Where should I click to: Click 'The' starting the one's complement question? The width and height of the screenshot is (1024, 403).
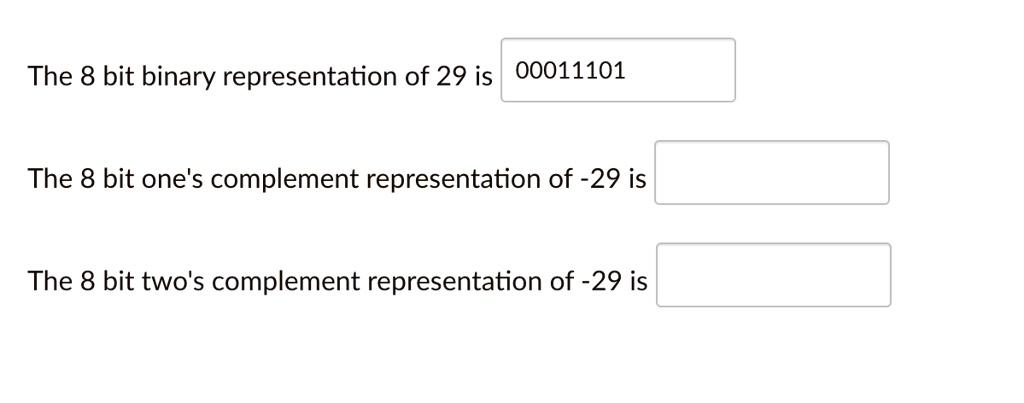(x=50, y=178)
